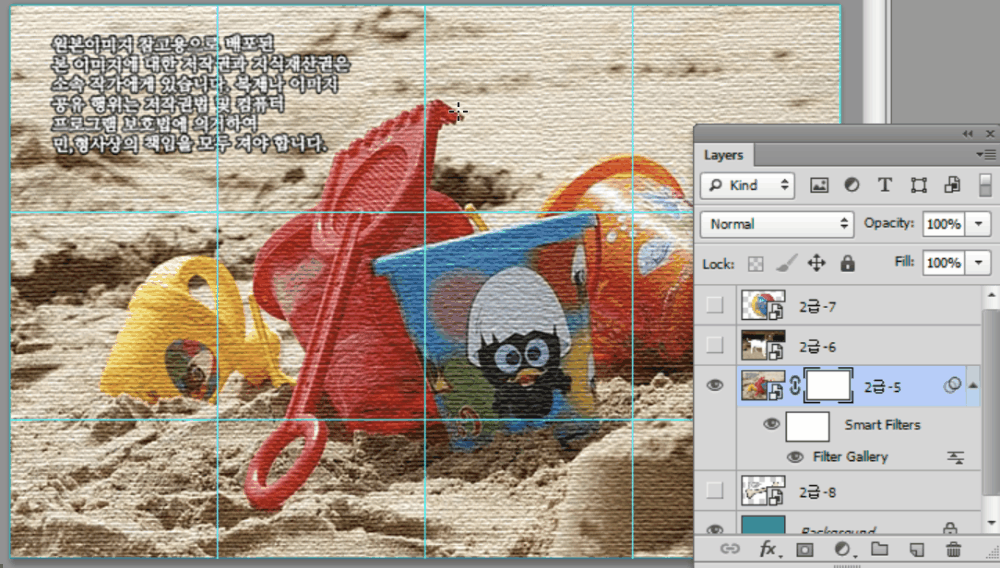Screen dimensions: 1000x568
Task: Click link layers icon at panel bottom
Action: tap(730, 549)
